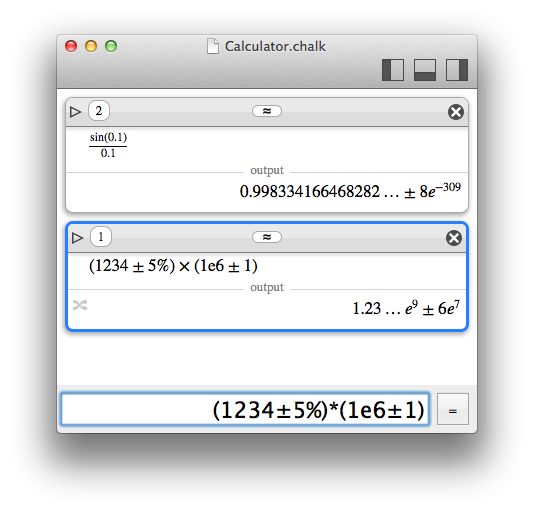The height and width of the screenshot is (512, 534).
Task: Remove computation 2 with its X icon
Action: [x=456, y=112]
